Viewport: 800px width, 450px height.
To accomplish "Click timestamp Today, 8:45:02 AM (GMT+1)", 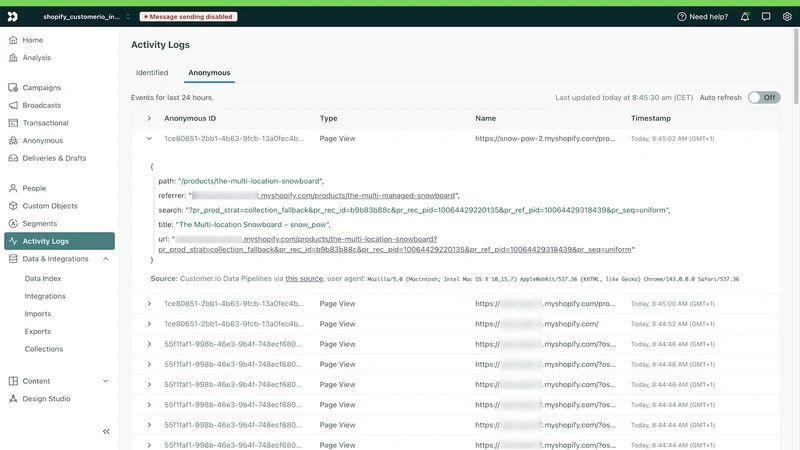I will tap(672, 139).
